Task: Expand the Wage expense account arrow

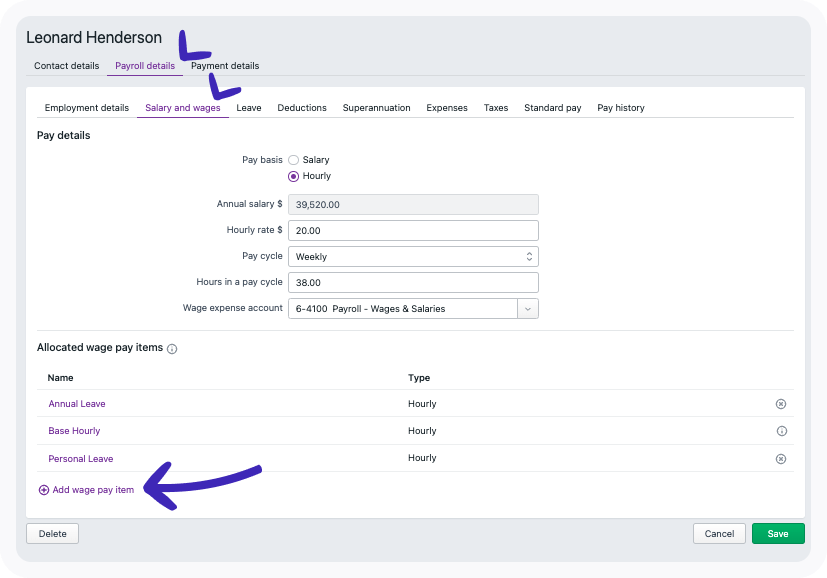Action: [528, 309]
